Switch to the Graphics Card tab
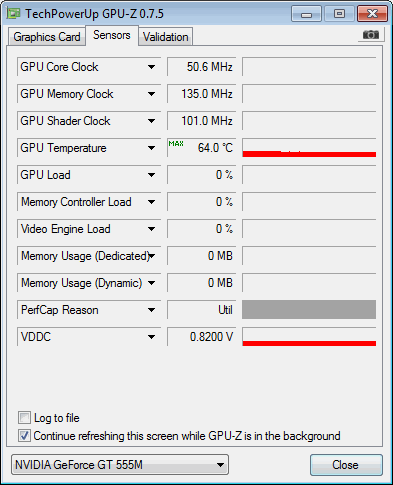The image size is (393, 485). point(47,37)
